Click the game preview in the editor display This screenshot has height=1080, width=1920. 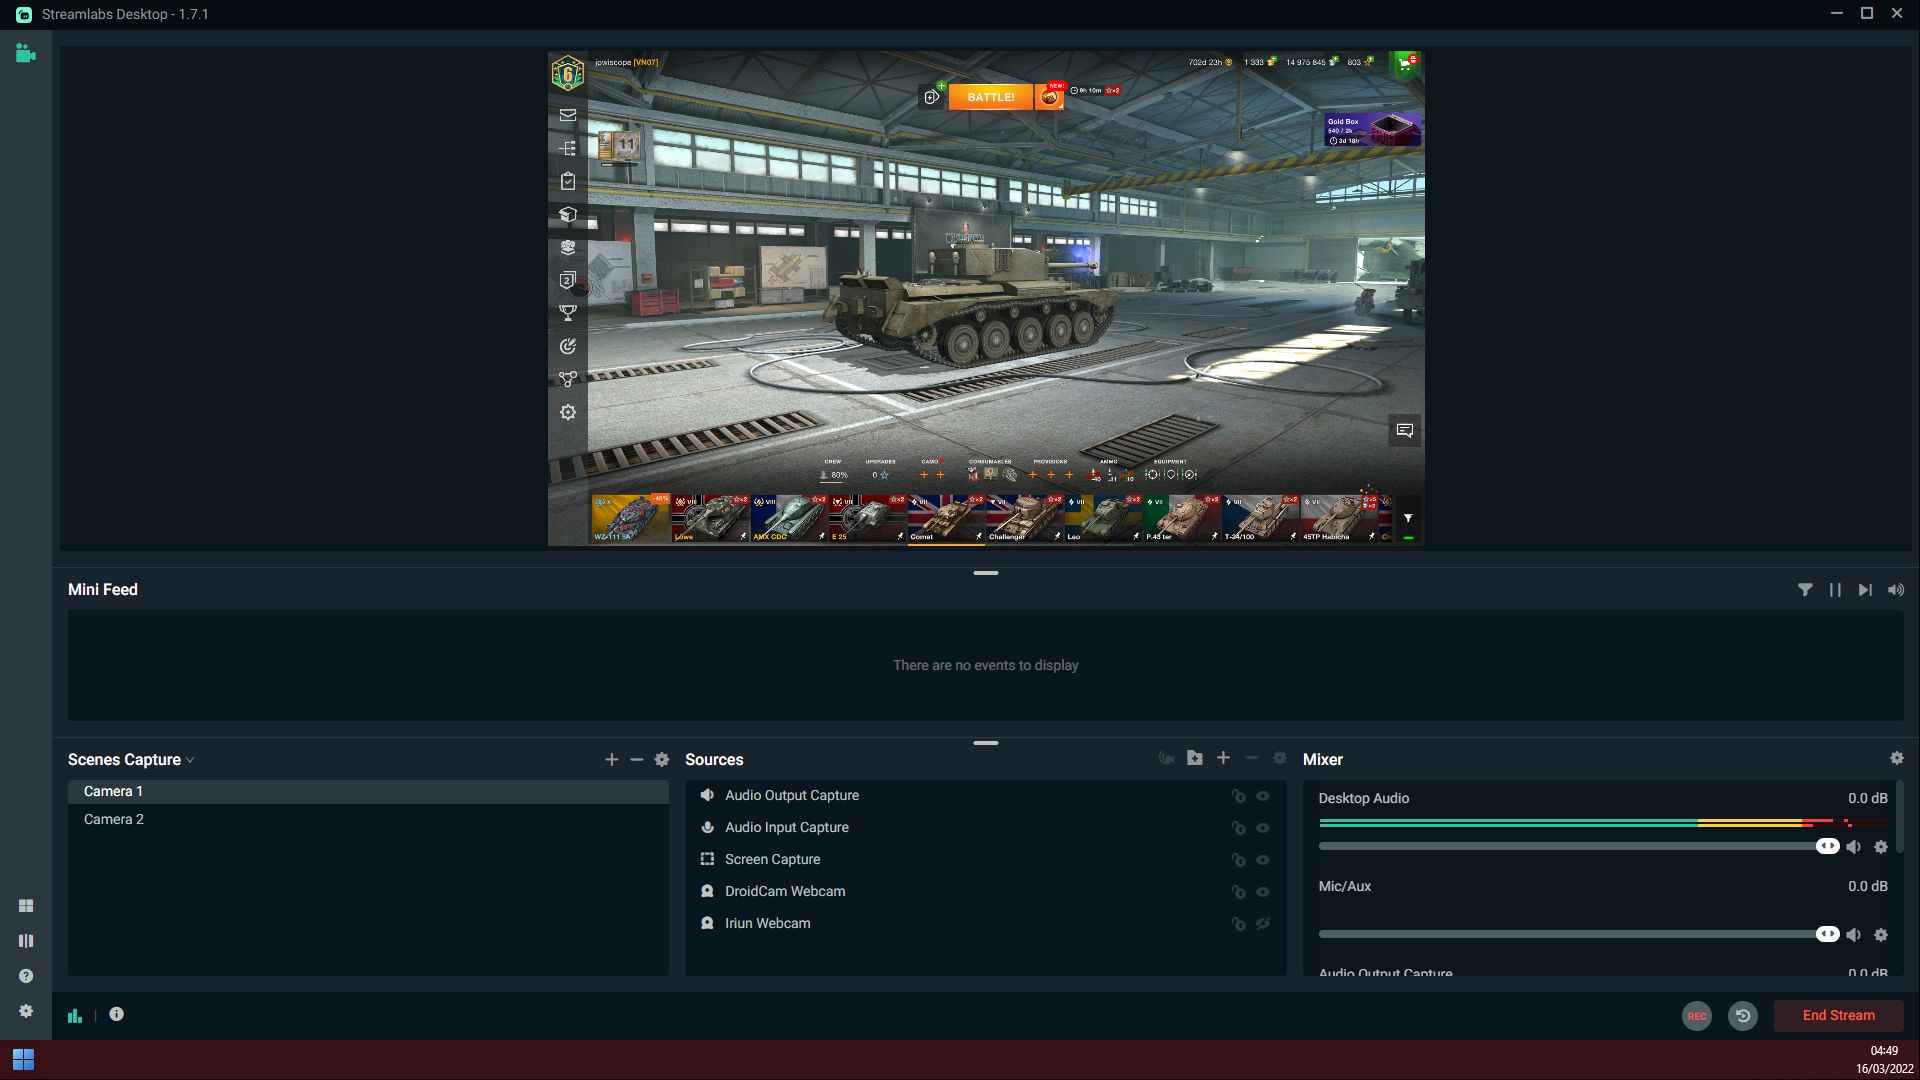point(986,299)
